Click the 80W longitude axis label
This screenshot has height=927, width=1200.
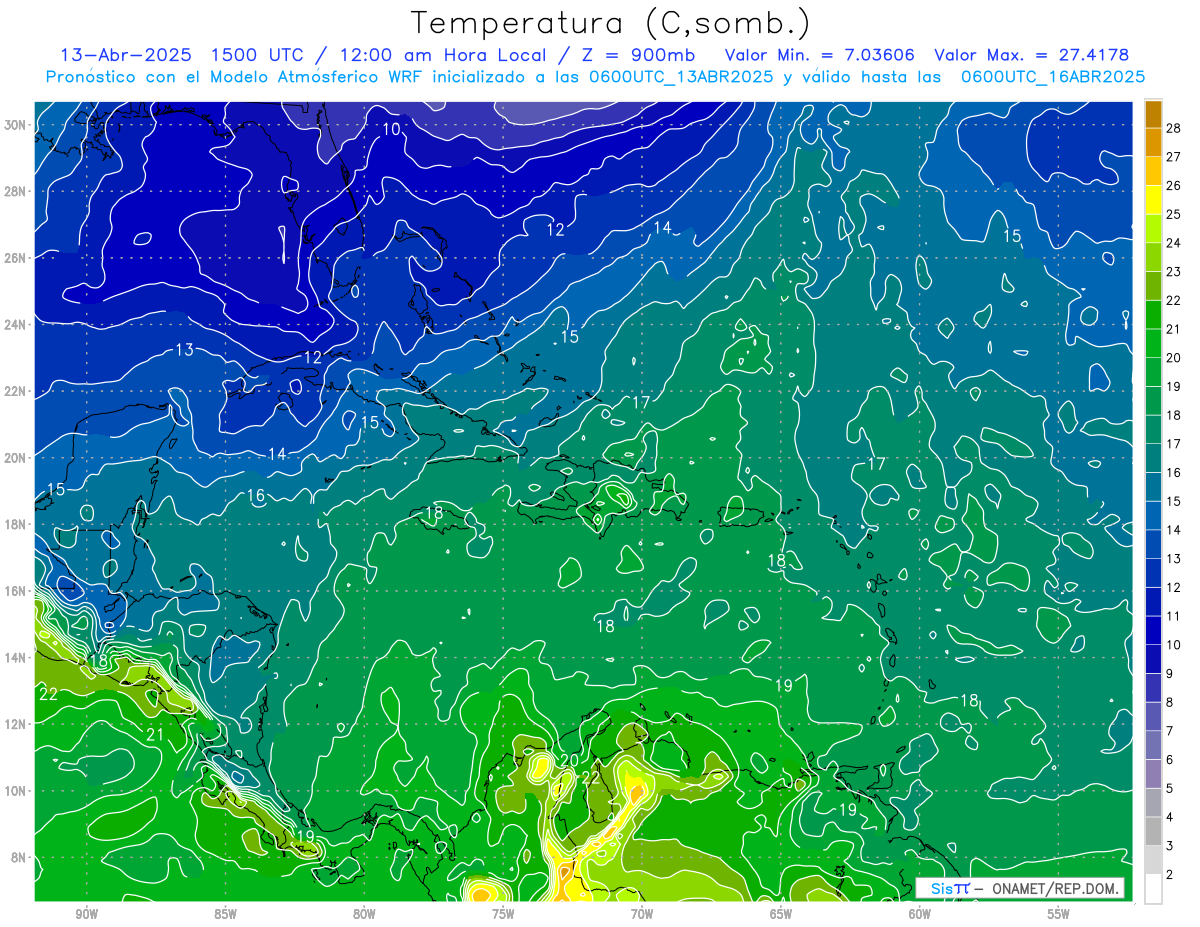coord(364,914)
